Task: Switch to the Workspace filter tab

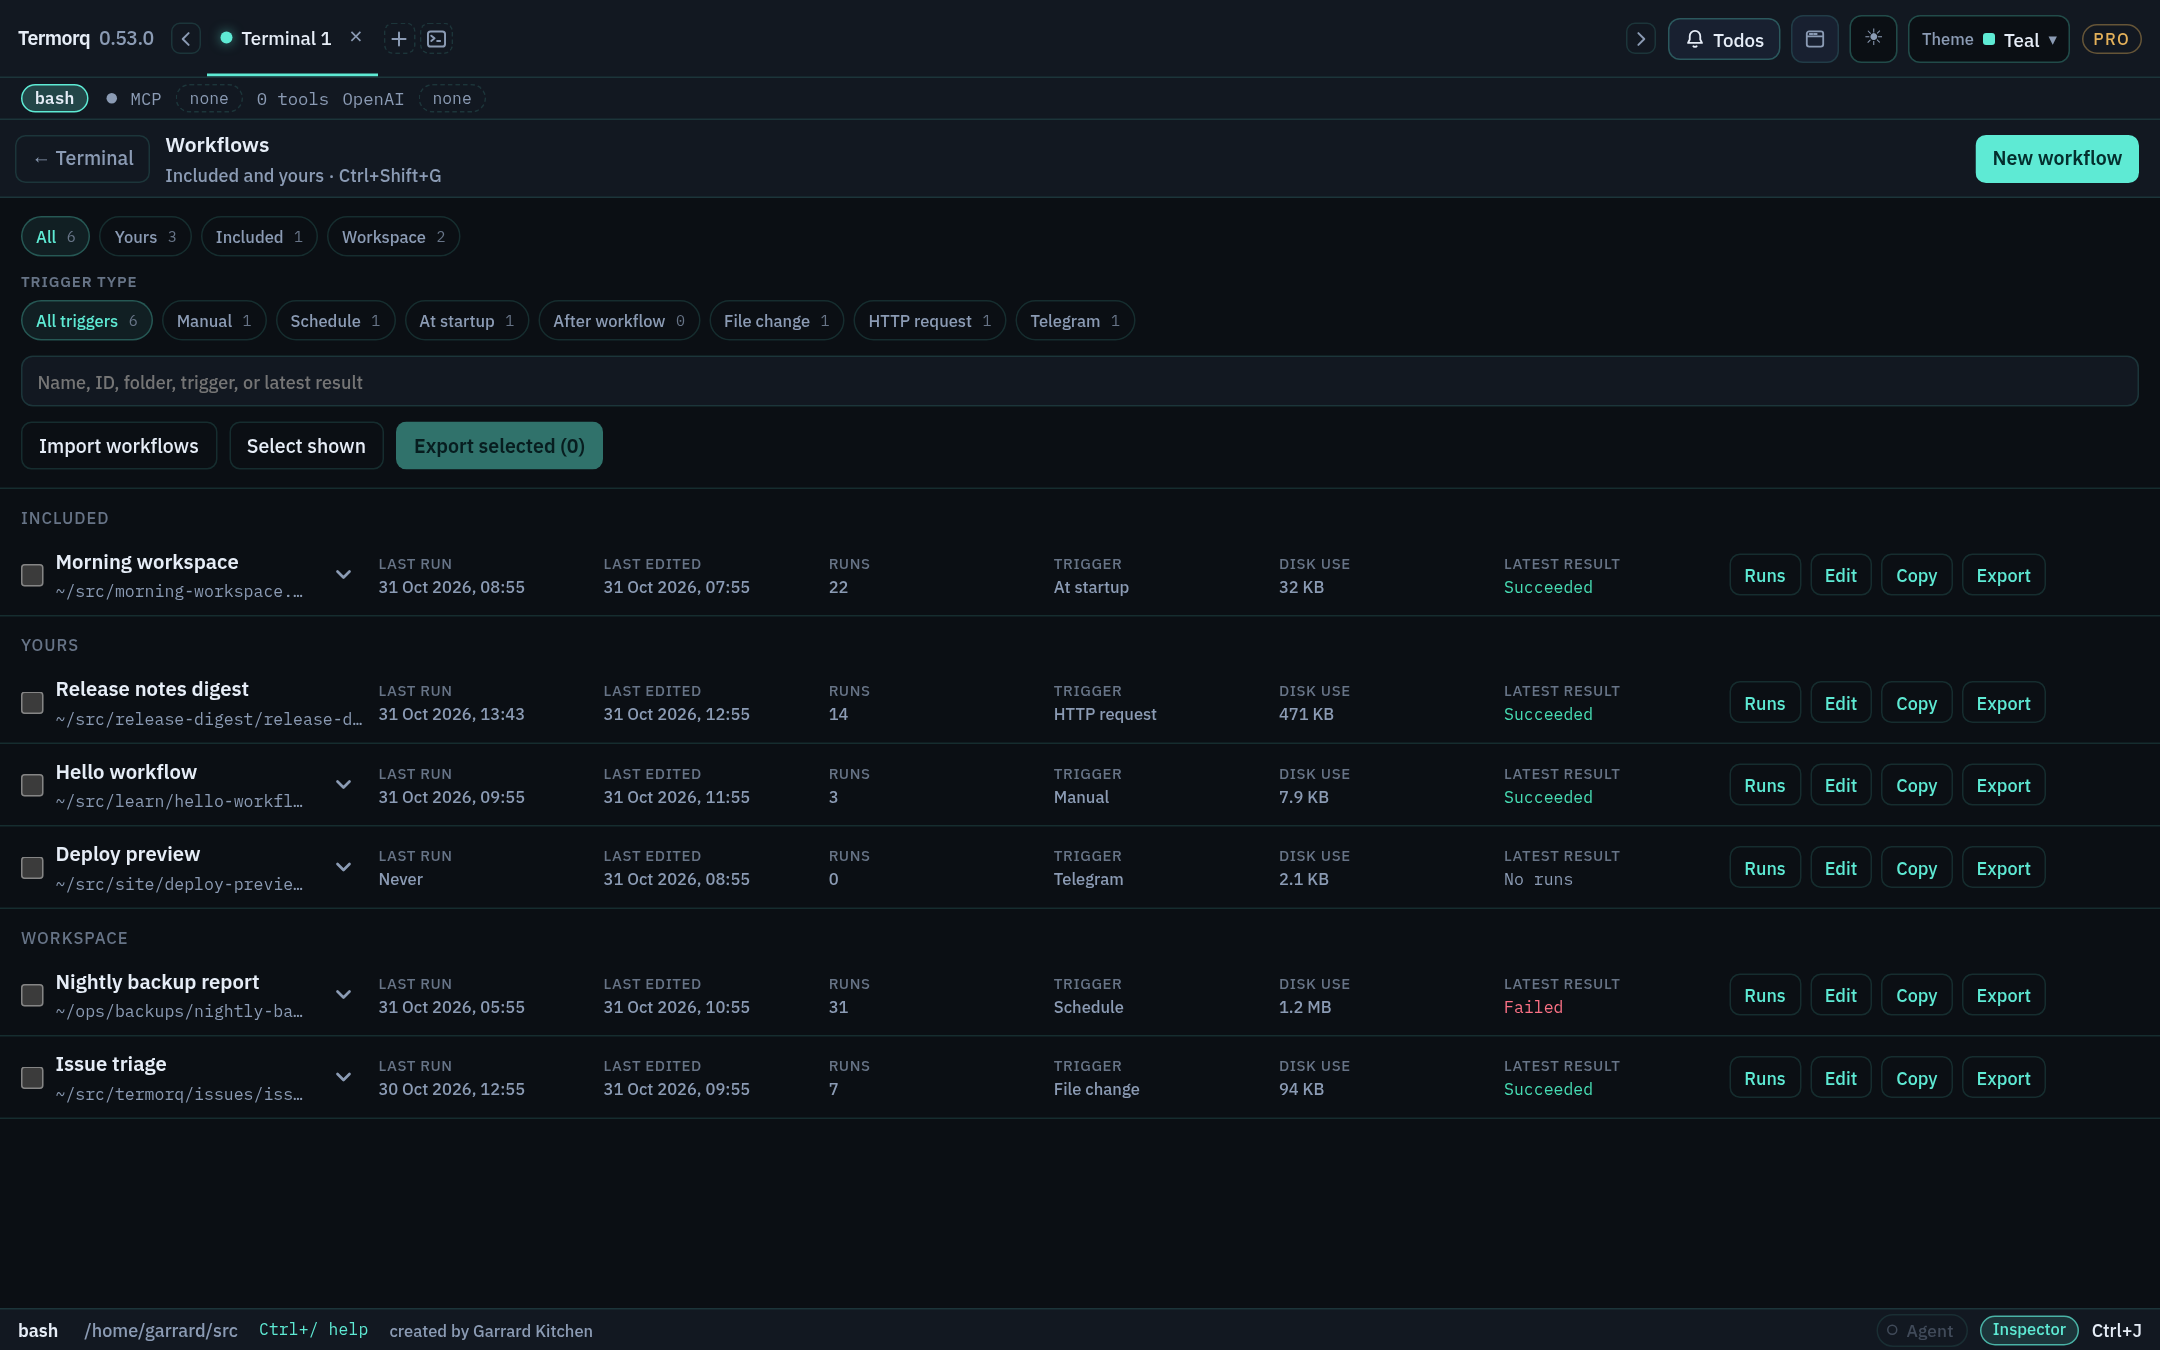Action: click(x=393, y=237)
